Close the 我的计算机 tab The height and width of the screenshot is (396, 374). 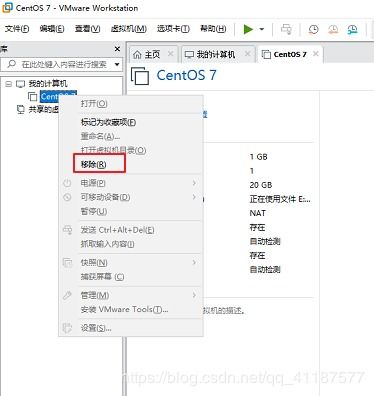248,54
